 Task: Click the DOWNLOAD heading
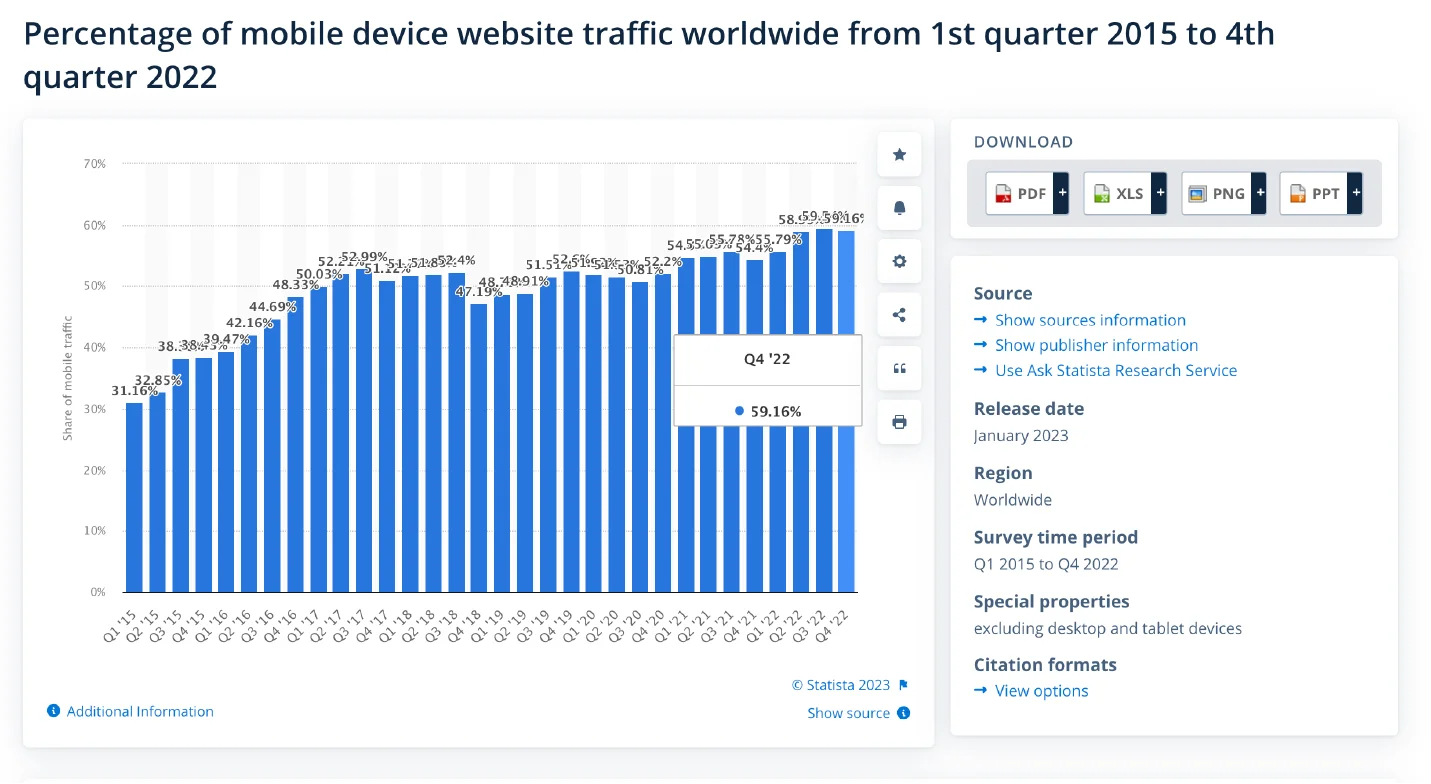pos(1023,142)
